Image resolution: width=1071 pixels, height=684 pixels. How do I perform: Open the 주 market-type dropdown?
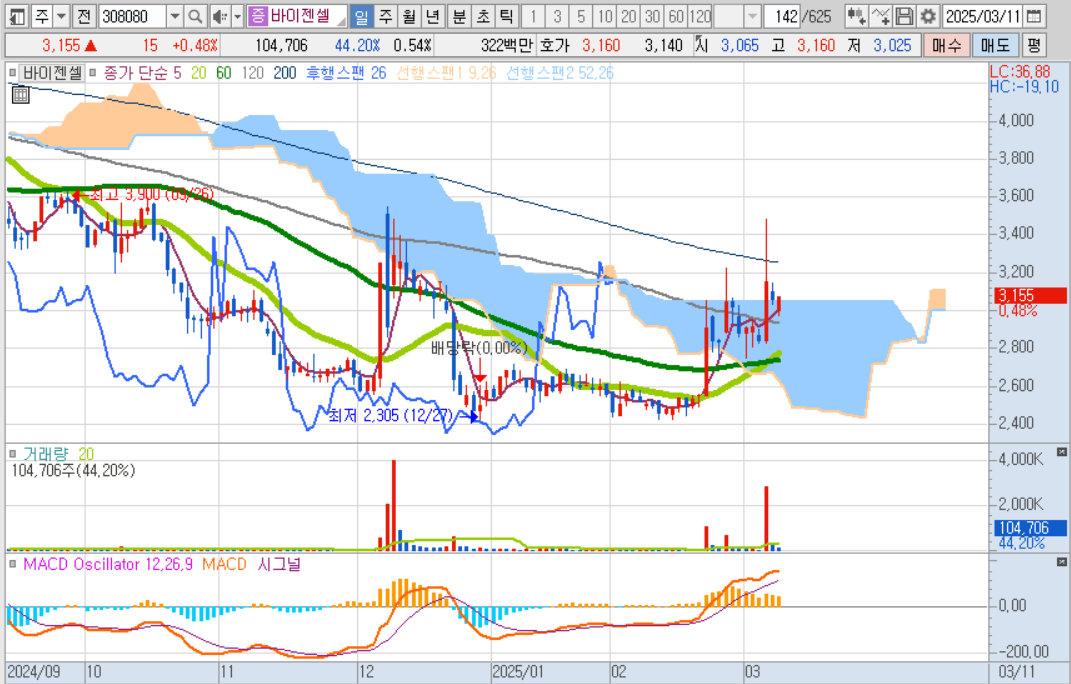[x=61, y=16]
